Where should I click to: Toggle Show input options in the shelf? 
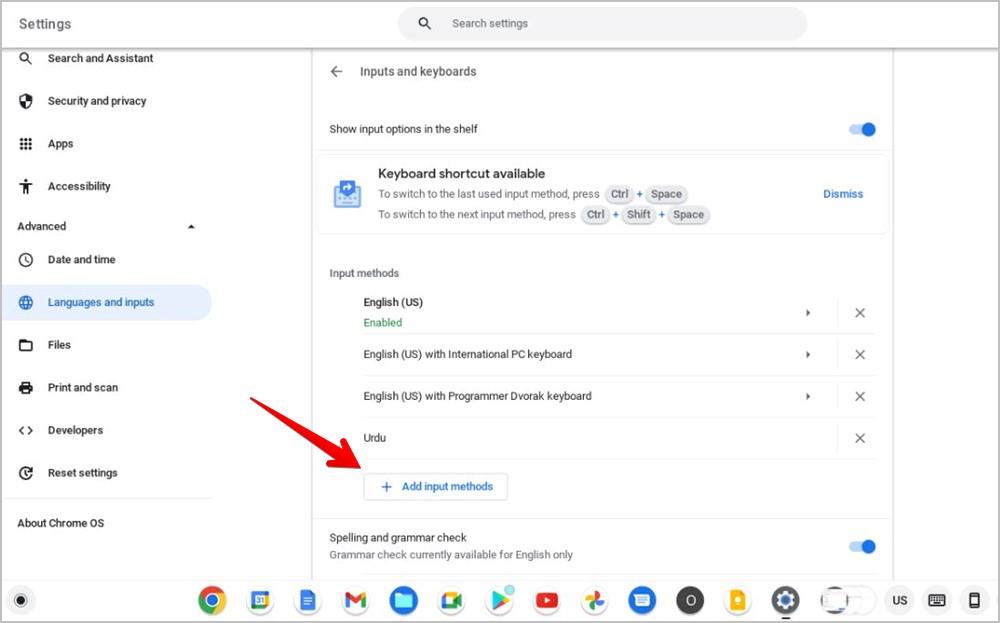click(862, 129)
